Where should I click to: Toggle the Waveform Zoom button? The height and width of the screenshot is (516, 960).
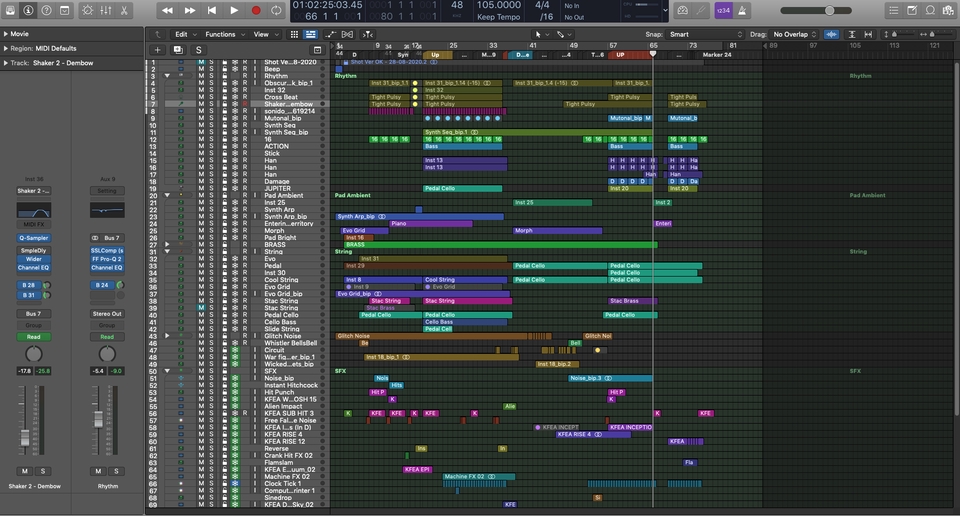coord(831,34)
